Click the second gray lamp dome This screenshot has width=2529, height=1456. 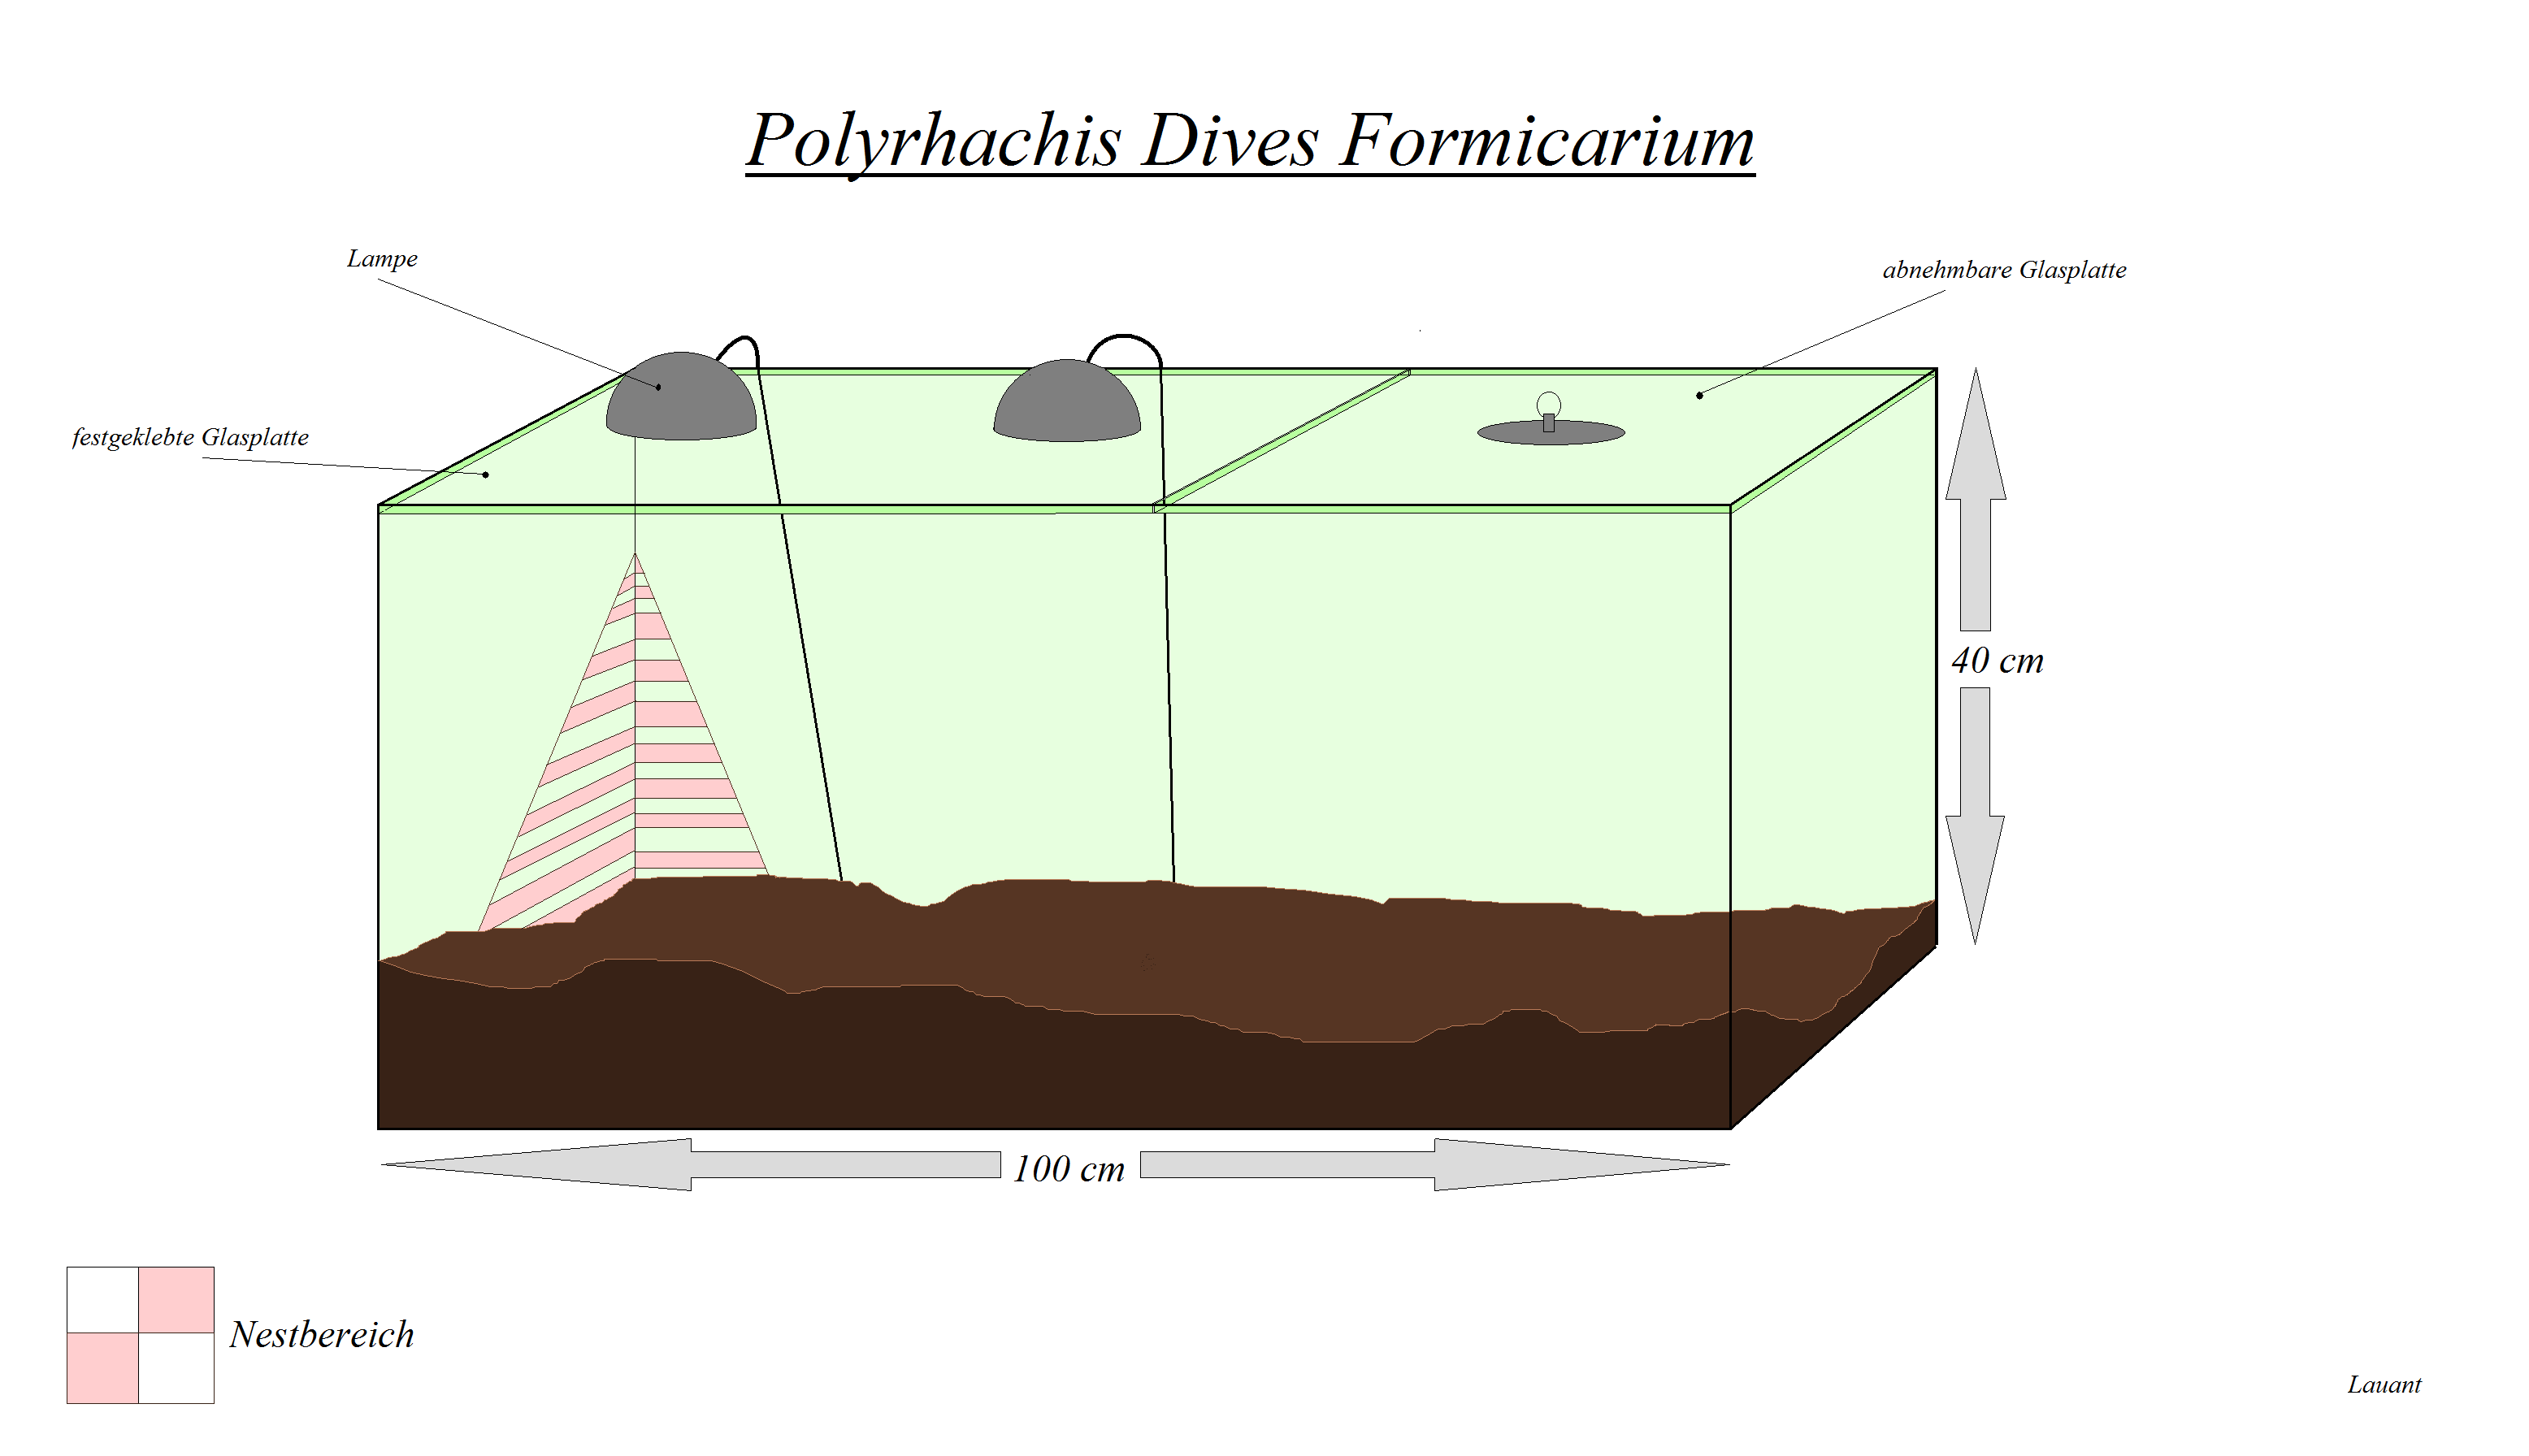pos(1067,404)
